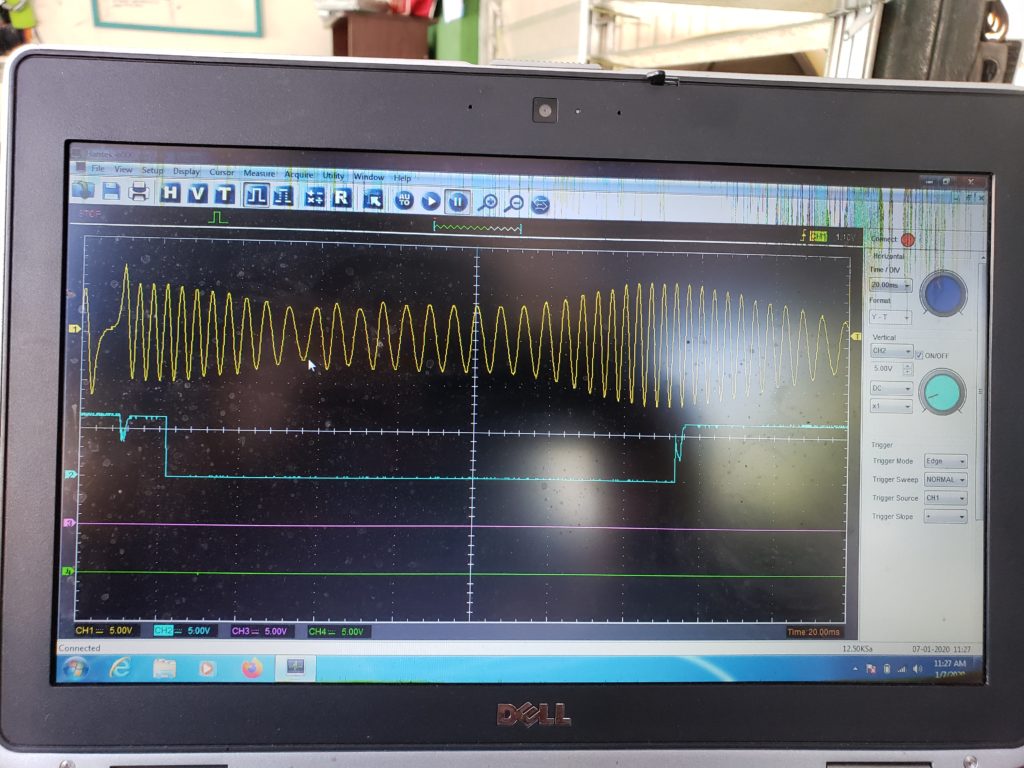This screenshot has width=1024, height=768.
Task: Expand the Time/DIV 20.00ms dropdown
Action: 891,285
